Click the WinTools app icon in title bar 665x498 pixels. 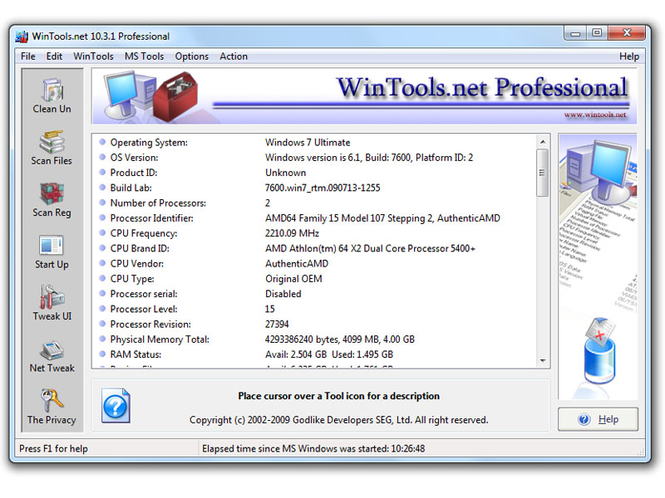pyautogui.click(x=22, y=36)
